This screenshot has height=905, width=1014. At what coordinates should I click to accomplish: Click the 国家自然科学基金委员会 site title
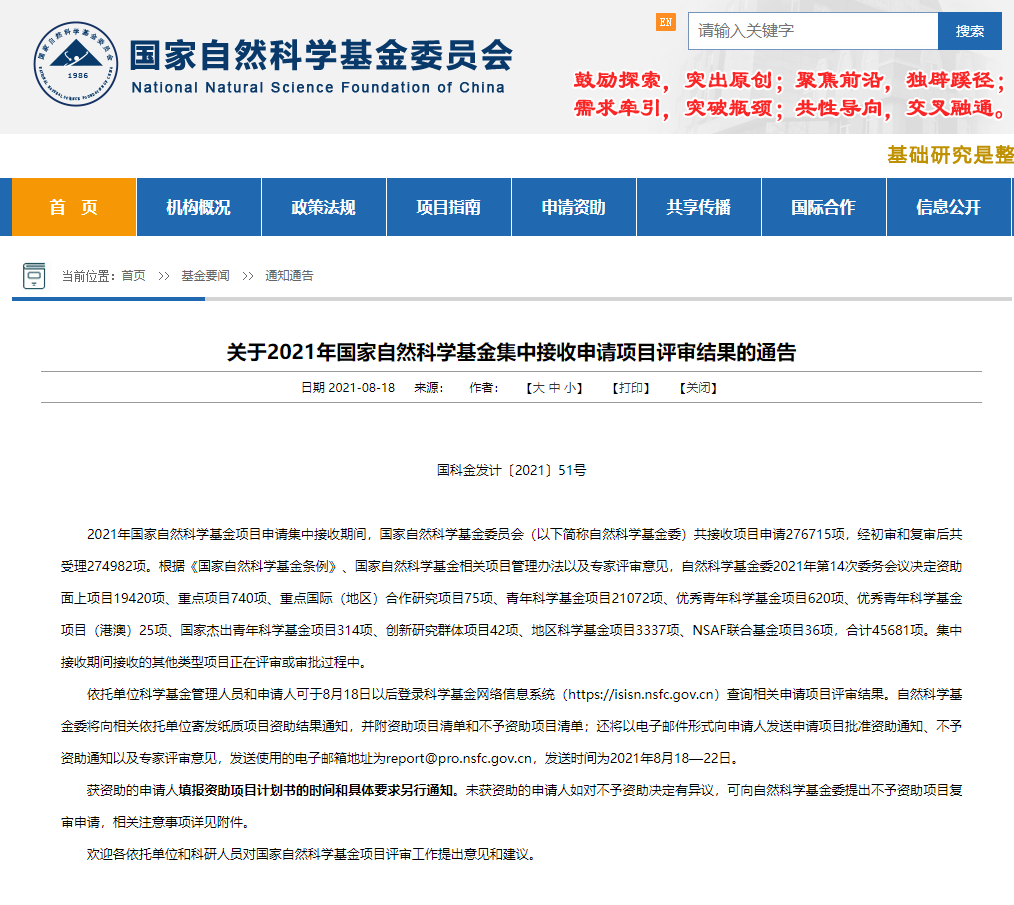pos(321,55)
